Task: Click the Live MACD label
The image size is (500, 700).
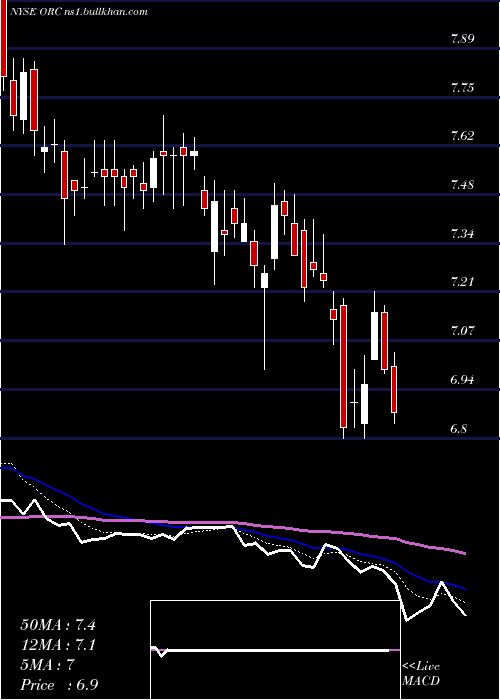Action: [421, 674]
